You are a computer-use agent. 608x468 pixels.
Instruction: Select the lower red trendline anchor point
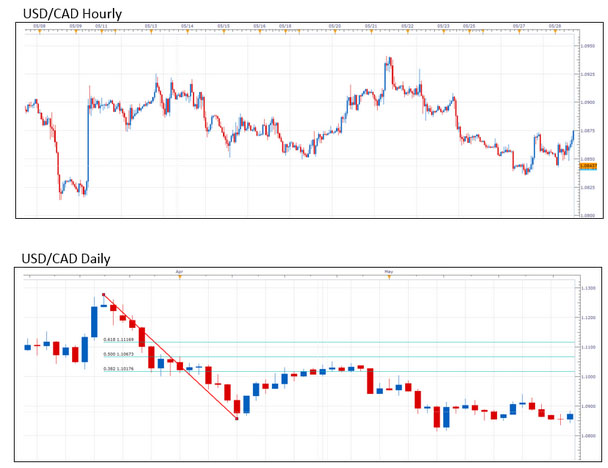point(237,418)
